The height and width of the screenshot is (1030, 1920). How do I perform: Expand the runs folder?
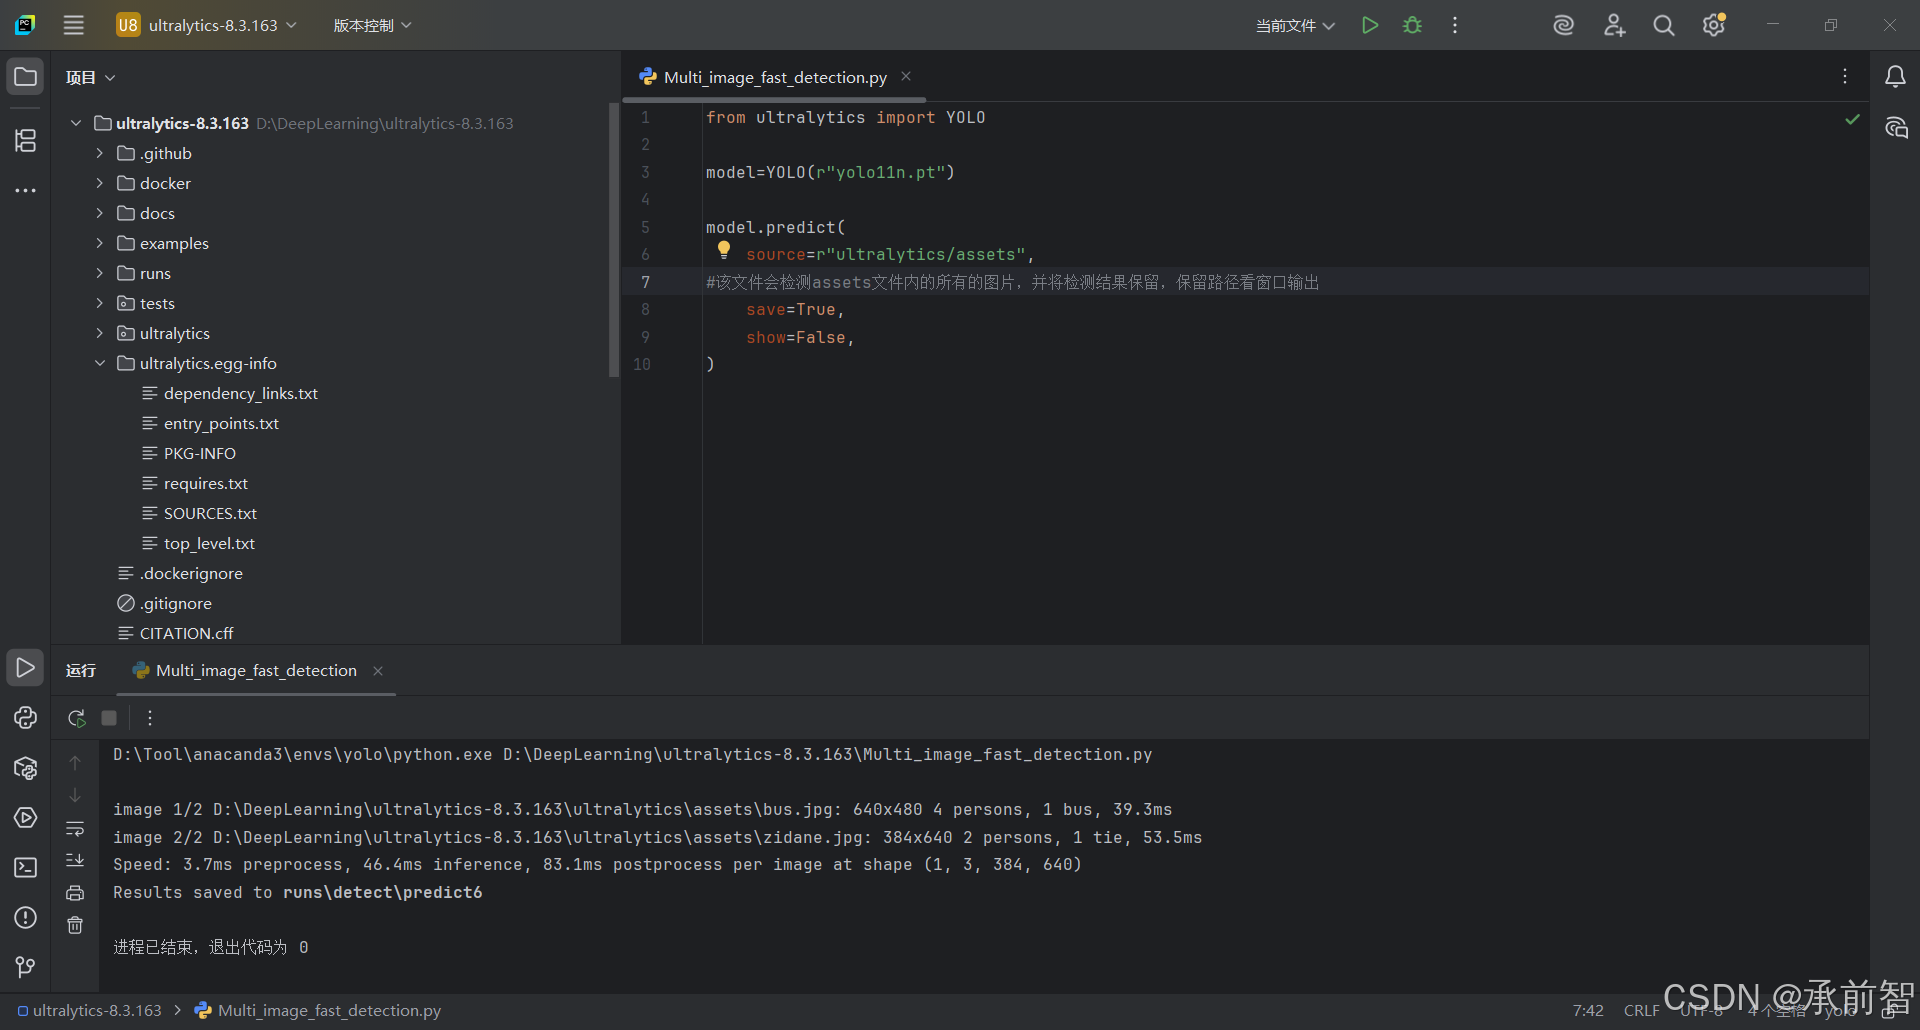click(x=100, y=273)
